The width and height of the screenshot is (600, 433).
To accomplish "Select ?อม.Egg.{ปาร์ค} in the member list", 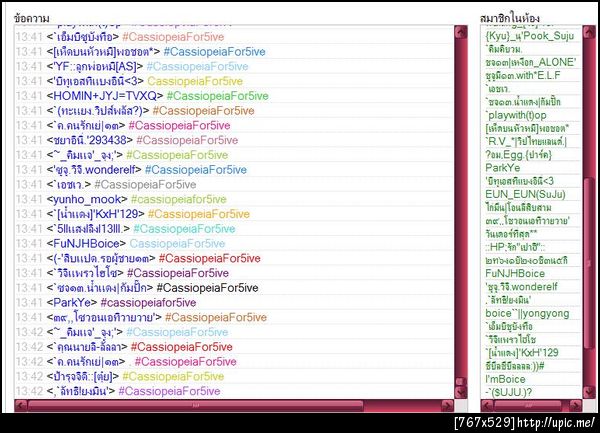I will 518,155.
